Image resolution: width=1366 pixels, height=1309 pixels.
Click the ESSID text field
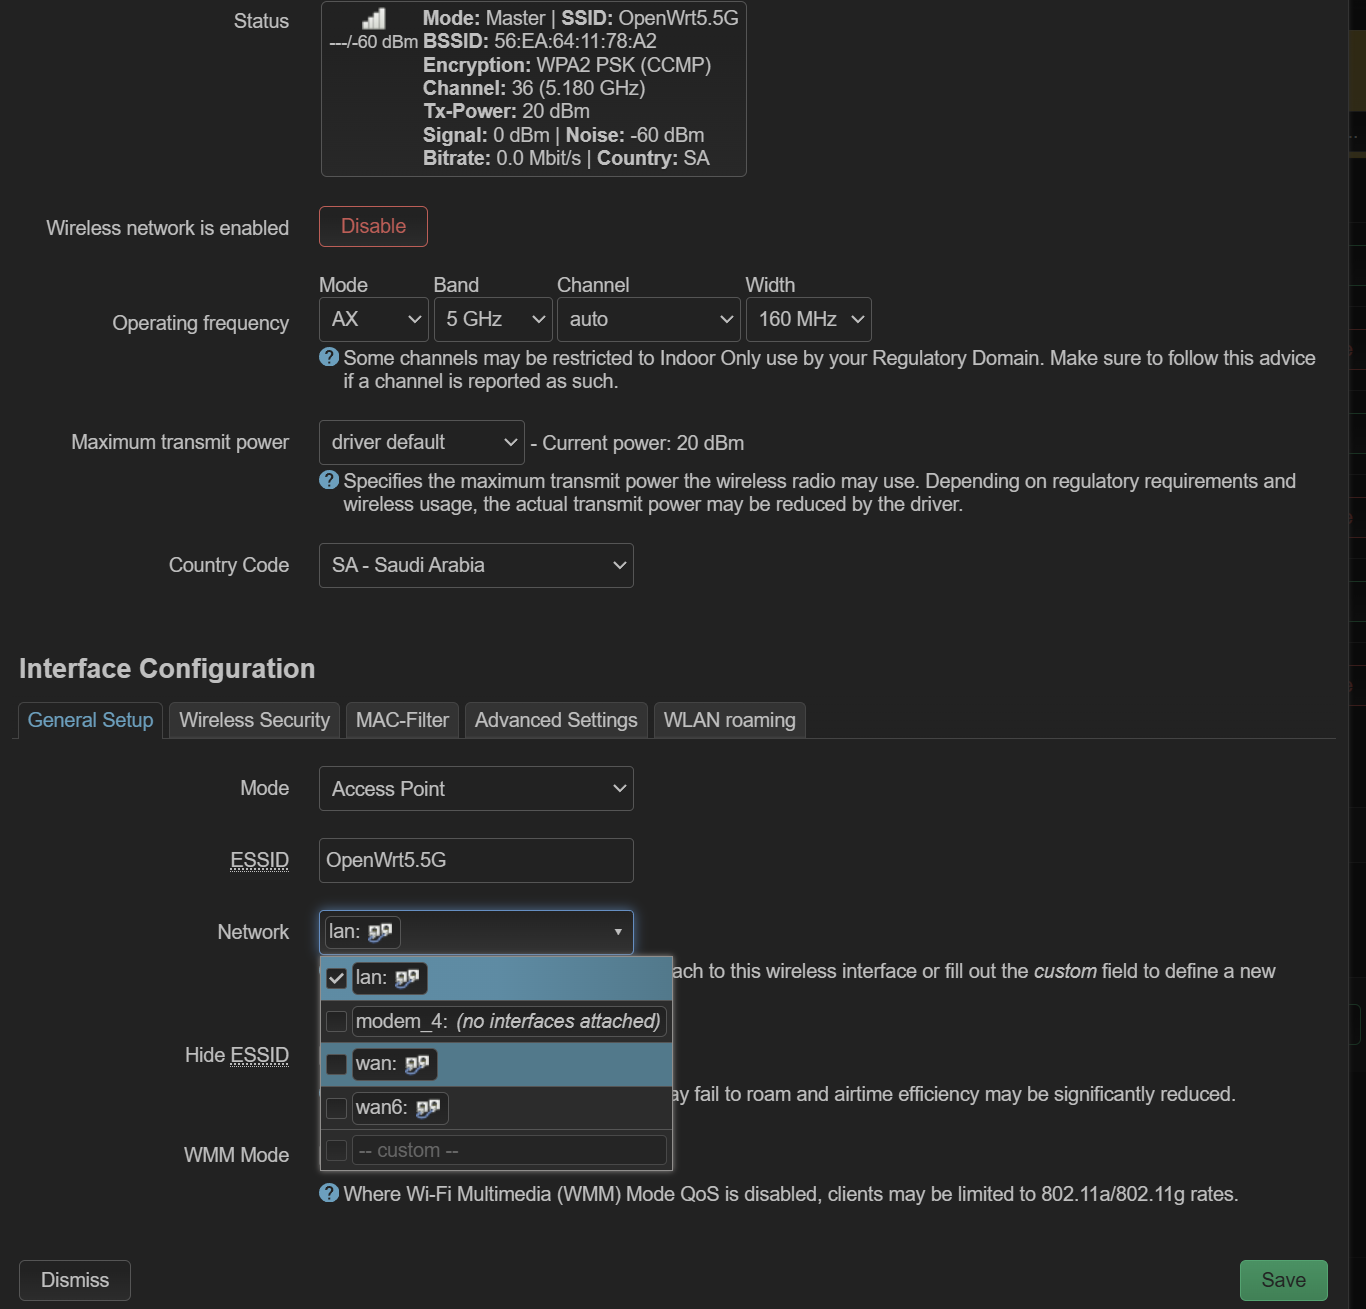coord(476,860)
